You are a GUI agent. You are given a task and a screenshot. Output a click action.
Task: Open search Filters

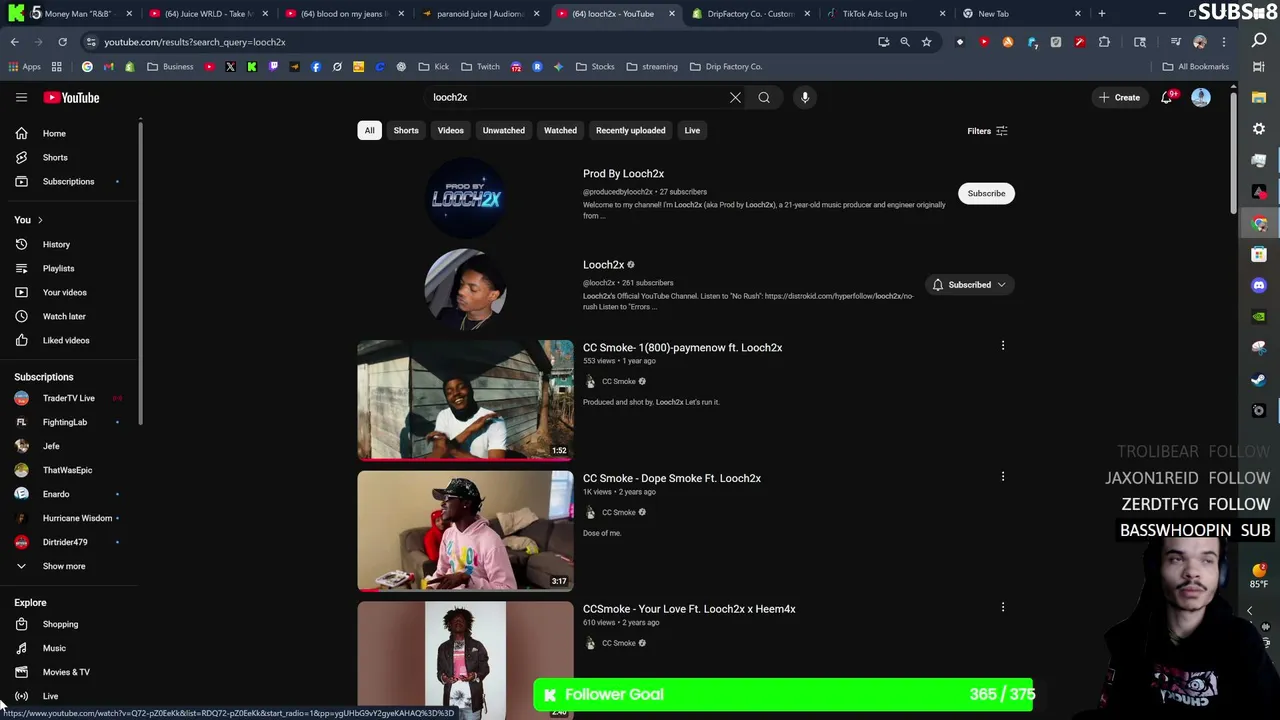point(987,131)
